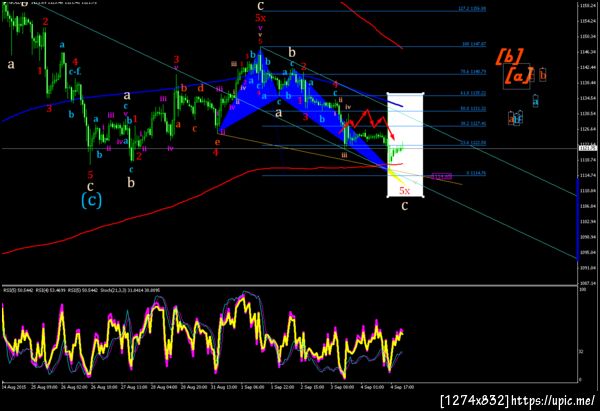Click the red 5x label at chart top
The height and width of the screenshot is (411, 600).
[260, 18]
